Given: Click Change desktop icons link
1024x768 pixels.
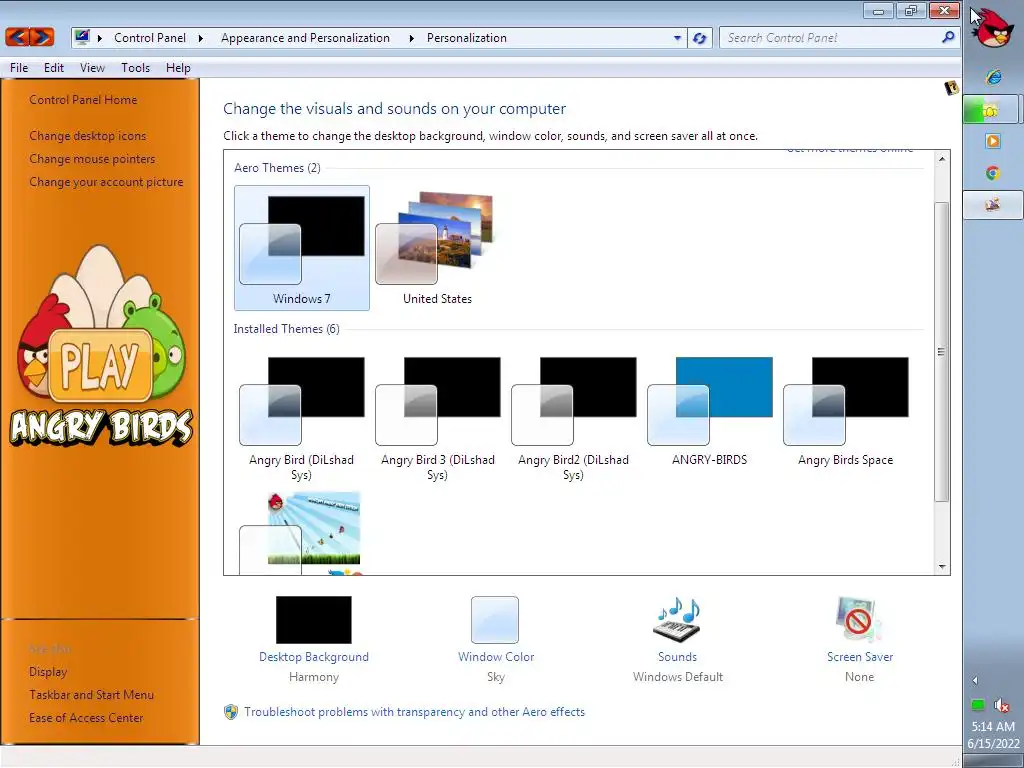Looking at the screenshot, I should (88, 136).
